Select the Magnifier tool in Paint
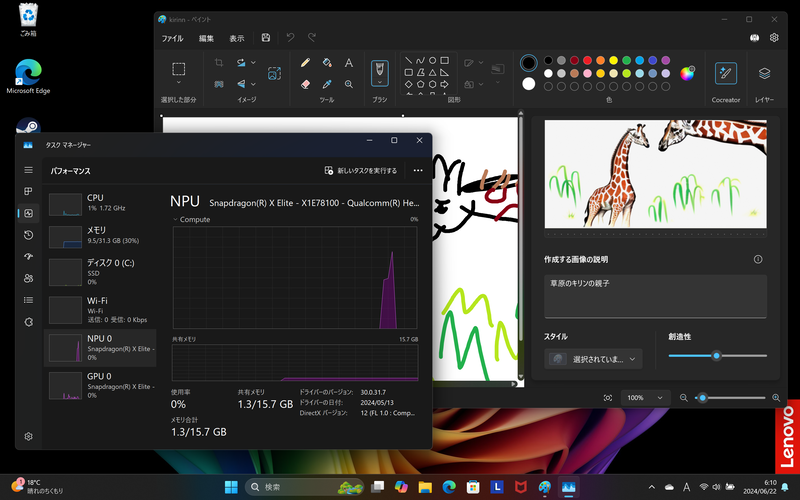Viewport: 800px width, 500px height. click(x=349, y=84)
